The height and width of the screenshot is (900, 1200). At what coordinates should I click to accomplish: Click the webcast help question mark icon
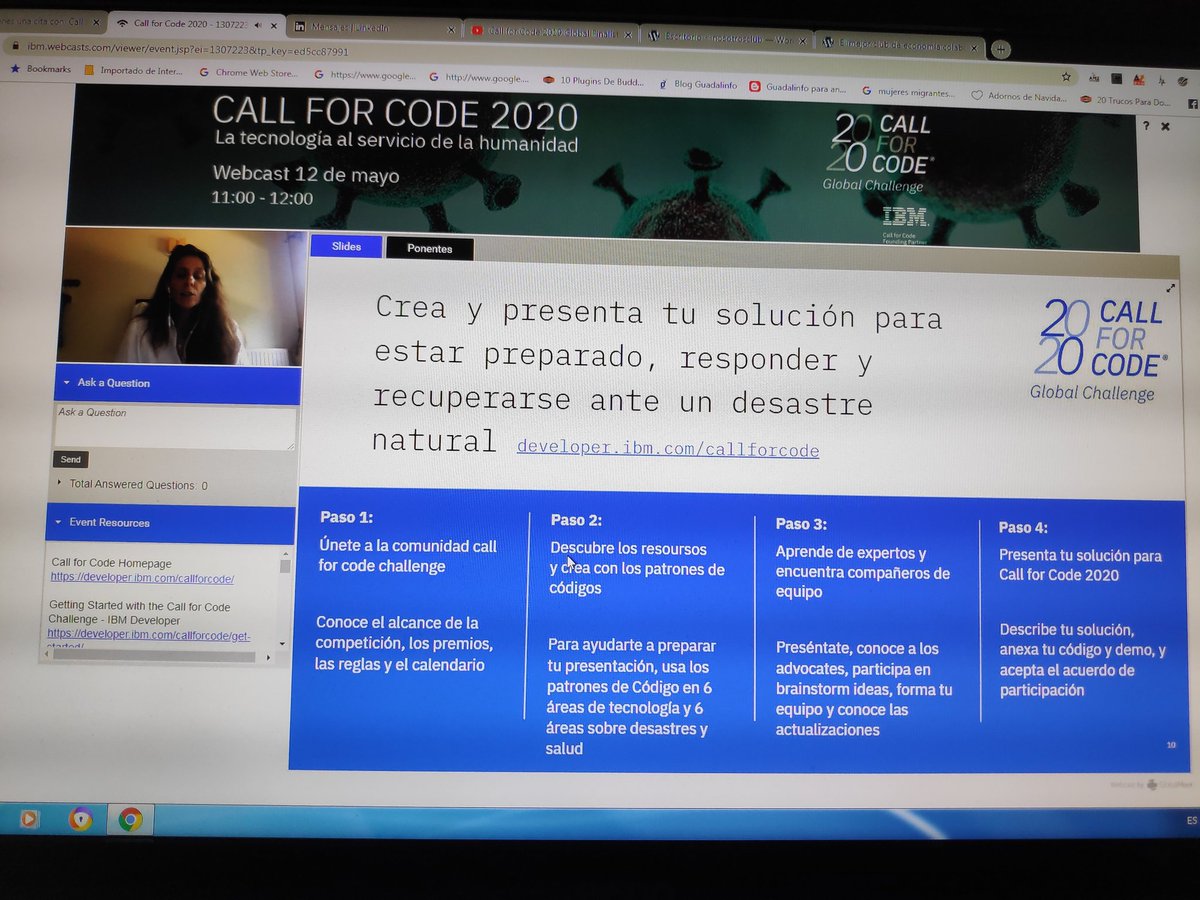click(1146, 125)
